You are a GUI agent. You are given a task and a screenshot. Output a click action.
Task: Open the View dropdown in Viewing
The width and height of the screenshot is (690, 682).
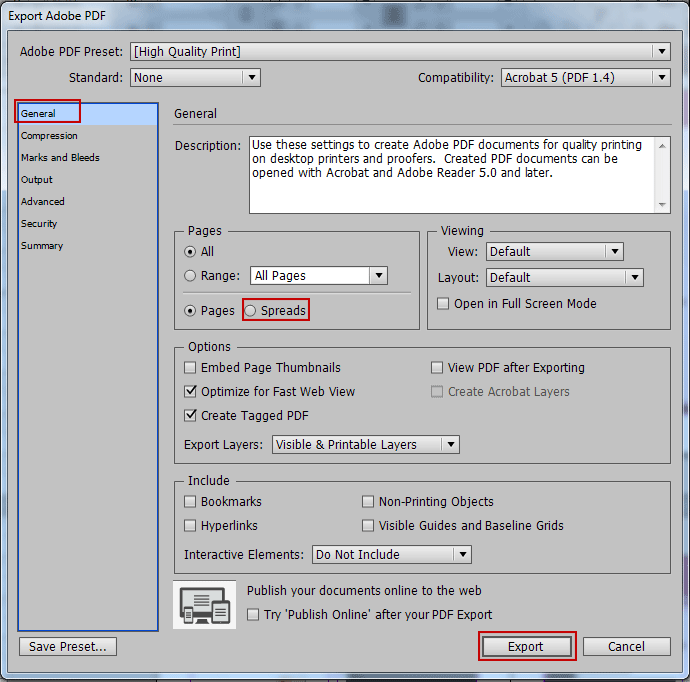click(554, 252)
